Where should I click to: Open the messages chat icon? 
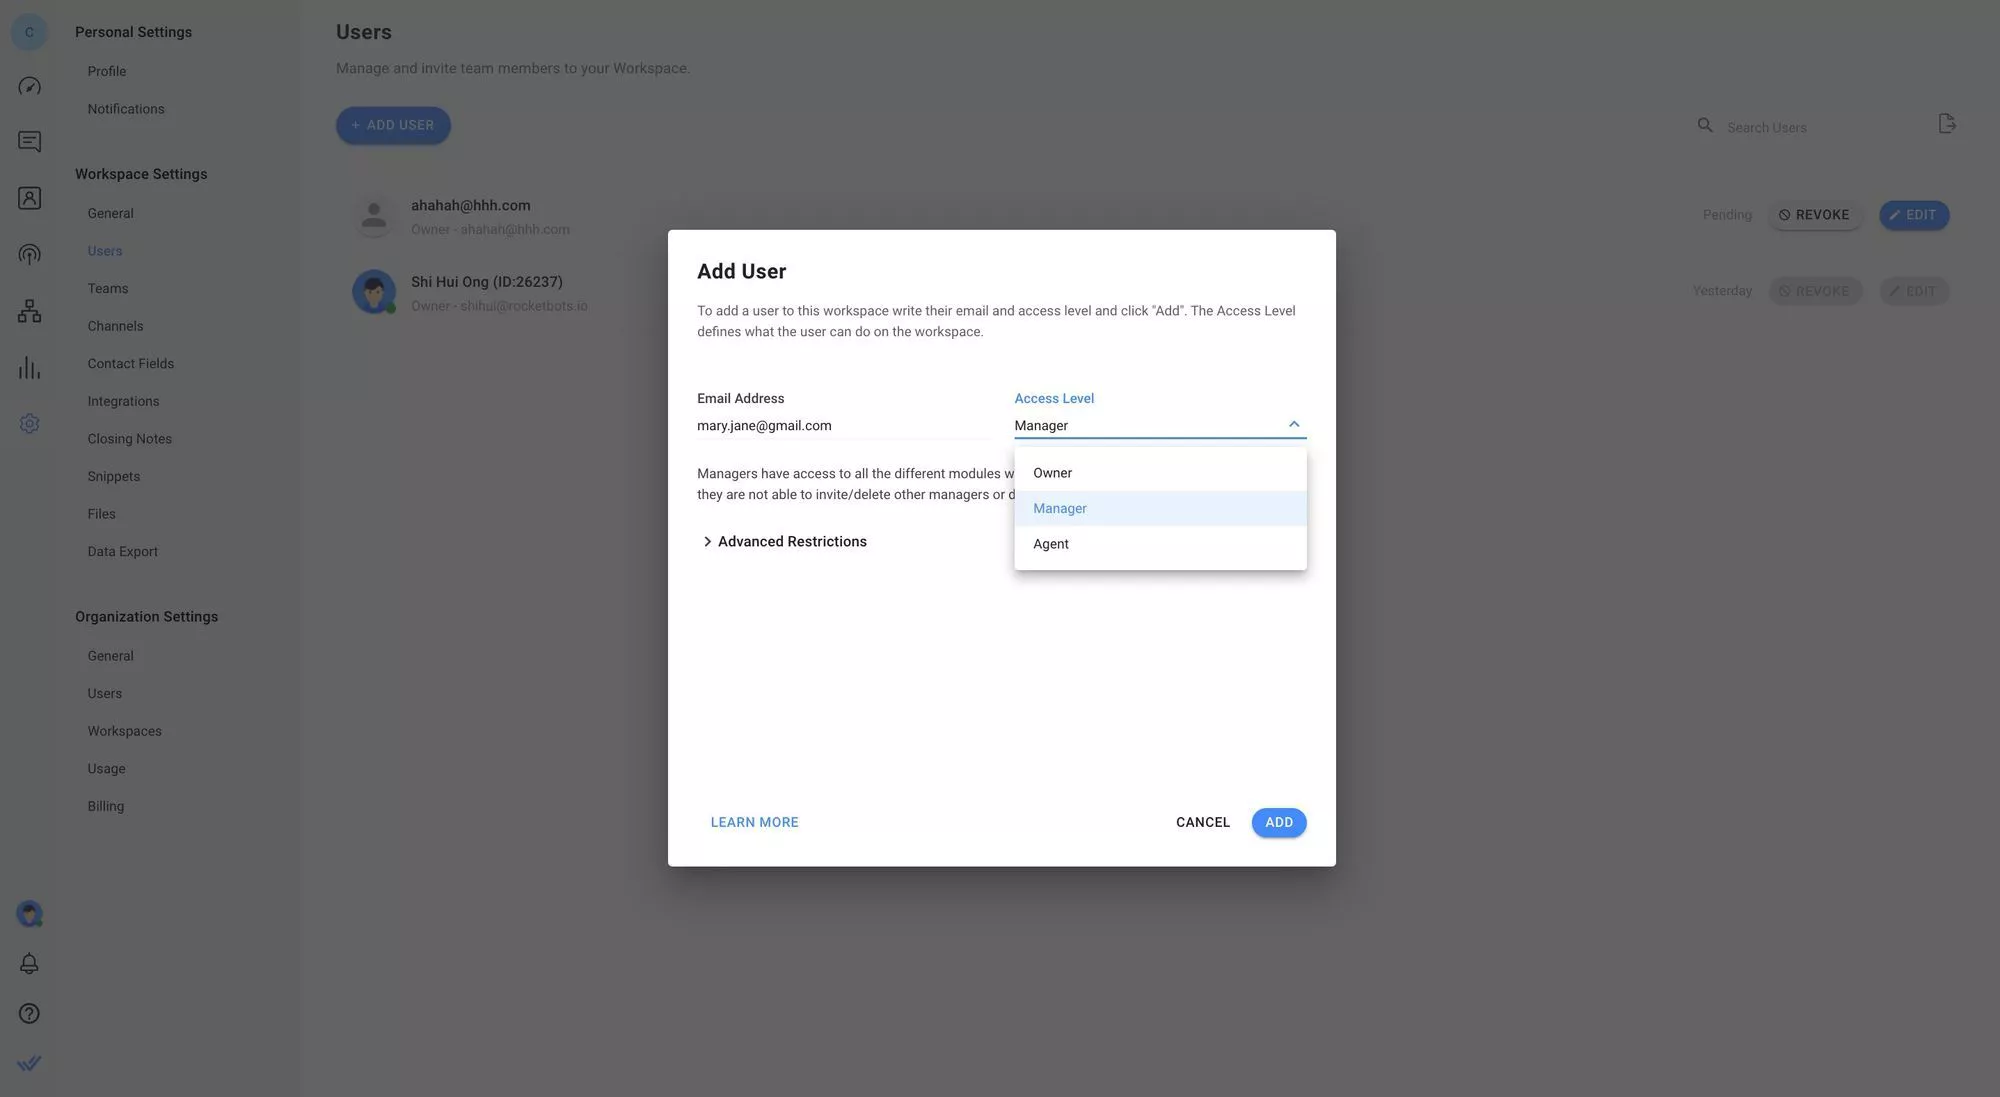click(29, 141)
